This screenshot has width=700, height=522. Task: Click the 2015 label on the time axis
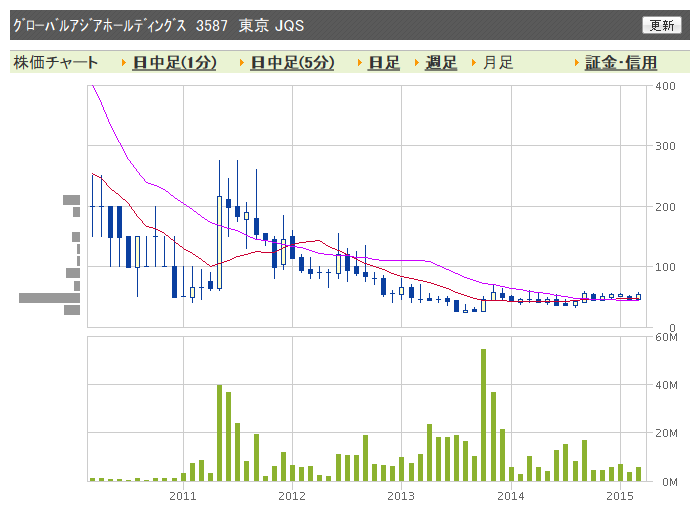[620, 496]
